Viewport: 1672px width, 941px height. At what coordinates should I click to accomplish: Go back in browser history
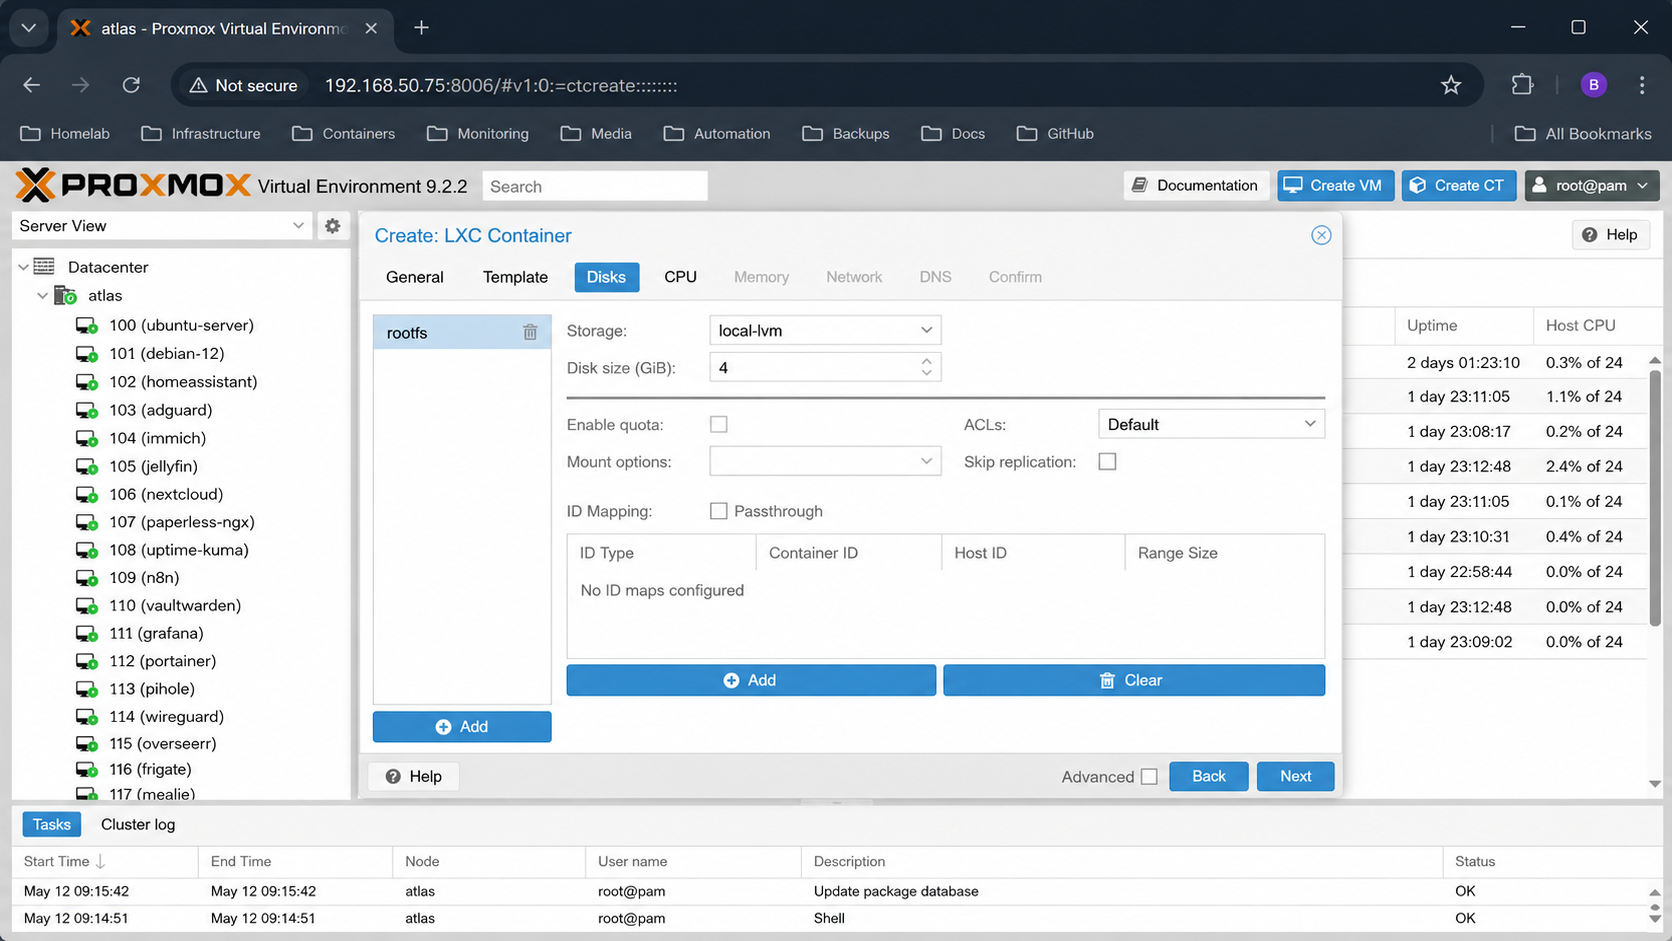click(32, 85)
